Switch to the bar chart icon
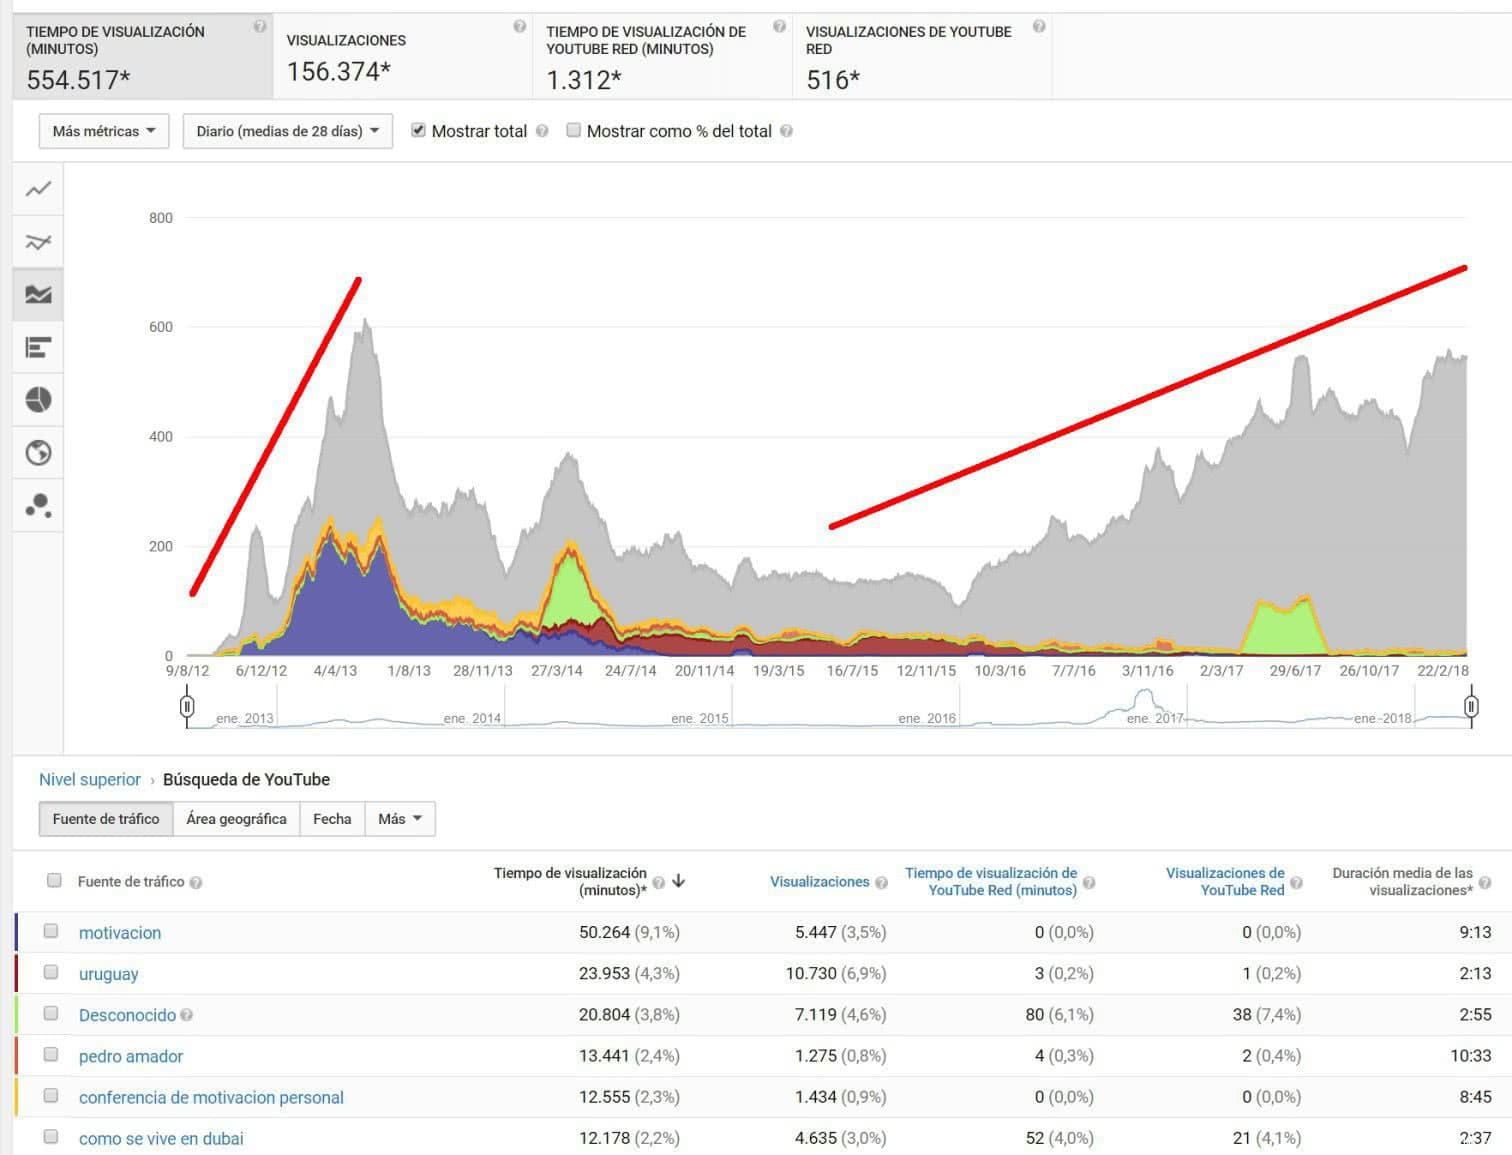This screenshot has height=1155, width=1512. pyautogui.click(x=38, y=348)
